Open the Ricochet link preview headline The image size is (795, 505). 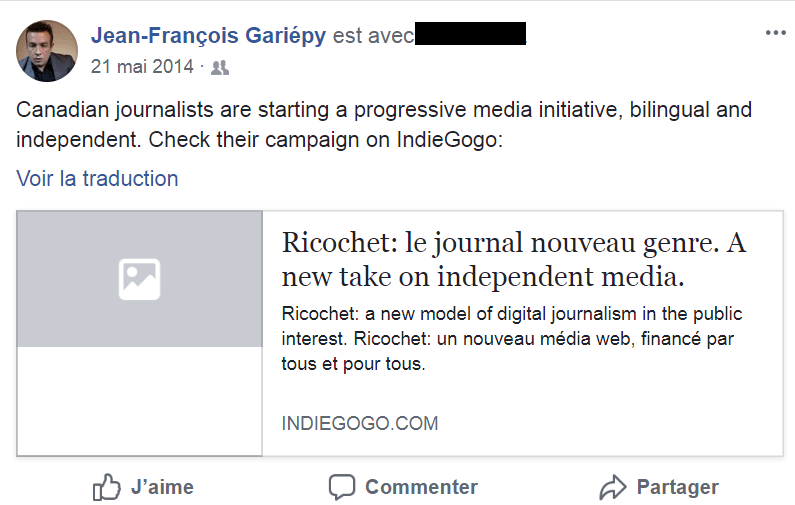click(514, 258)
